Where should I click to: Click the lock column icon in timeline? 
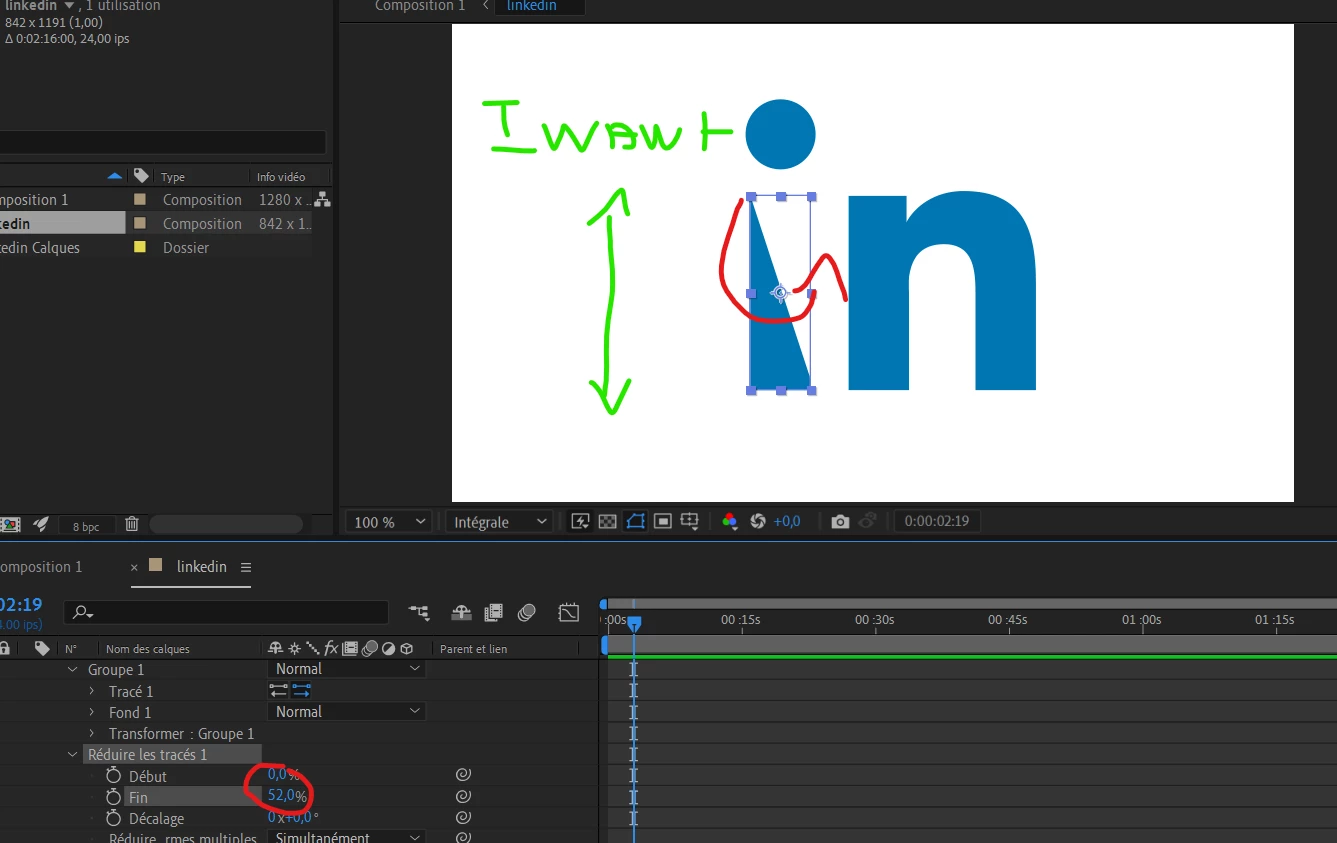click(5, 648)
